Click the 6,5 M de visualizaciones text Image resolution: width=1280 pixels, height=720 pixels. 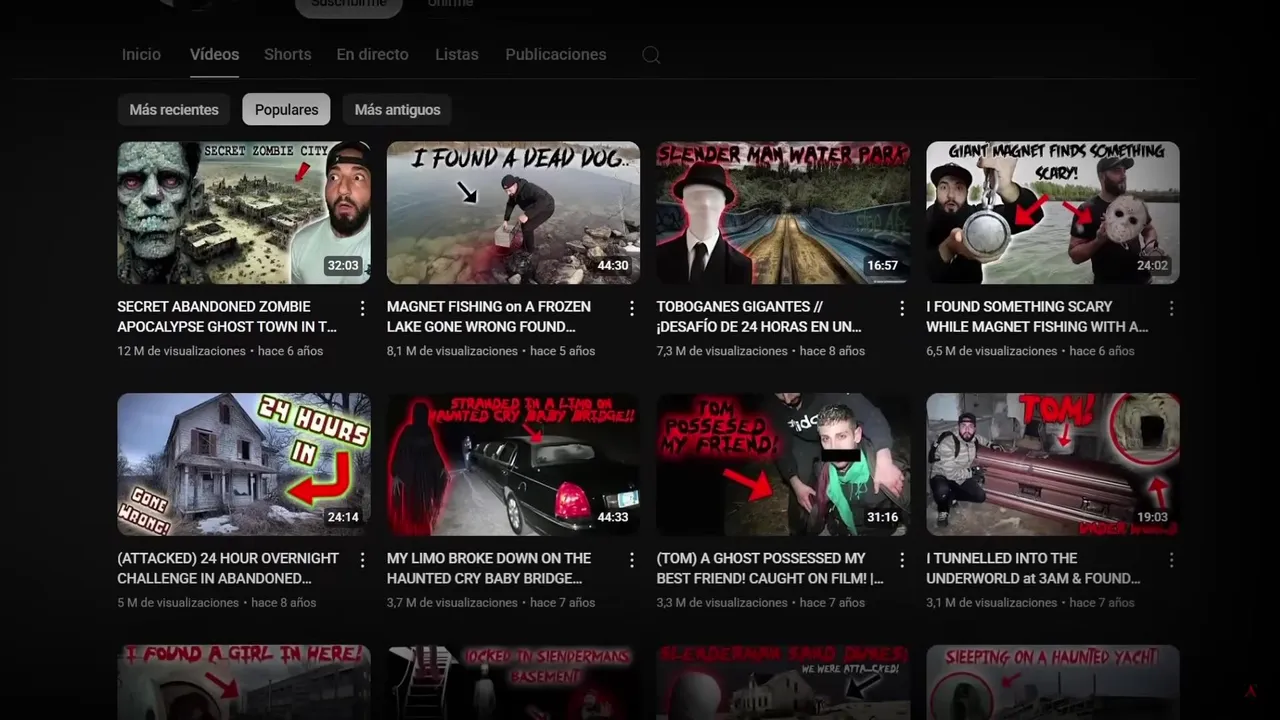pyautogui.click(x=991, y=351)
